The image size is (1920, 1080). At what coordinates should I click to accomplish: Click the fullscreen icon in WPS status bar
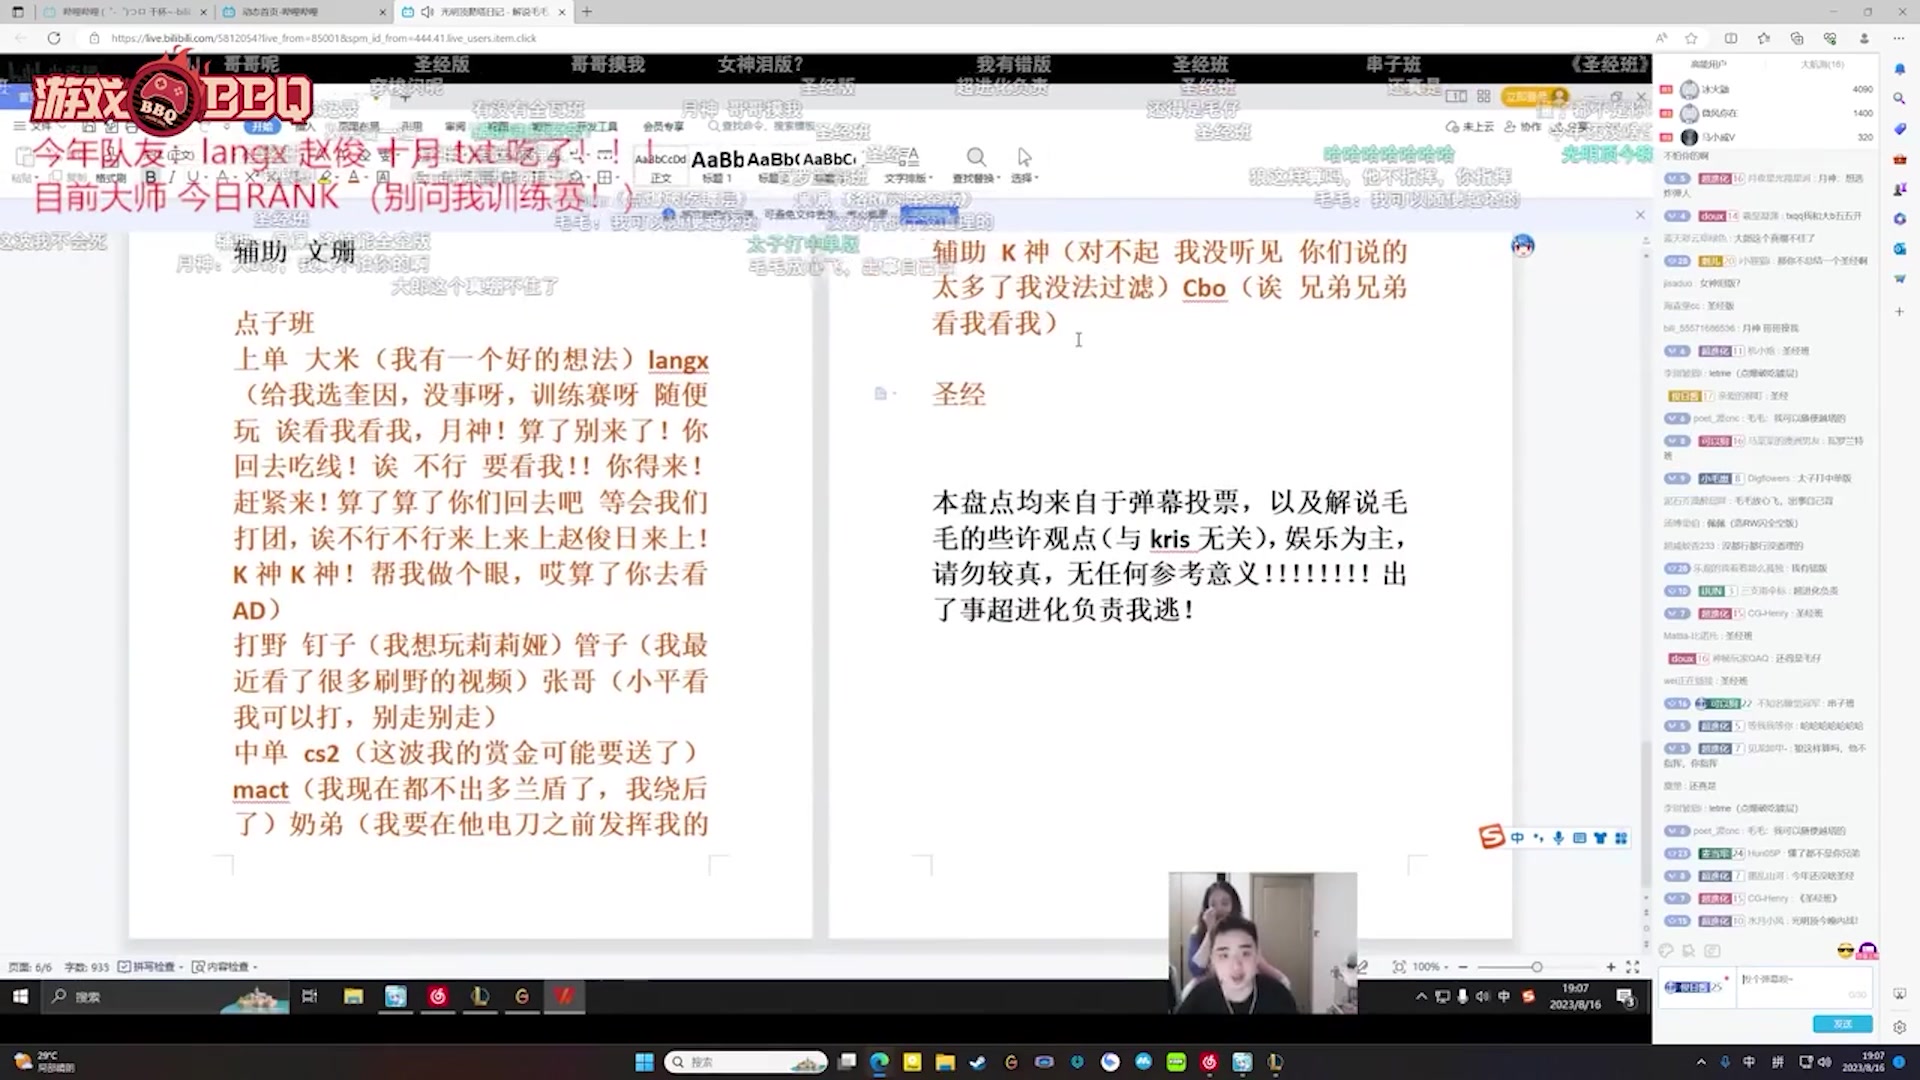click(x=1633, y=967)
